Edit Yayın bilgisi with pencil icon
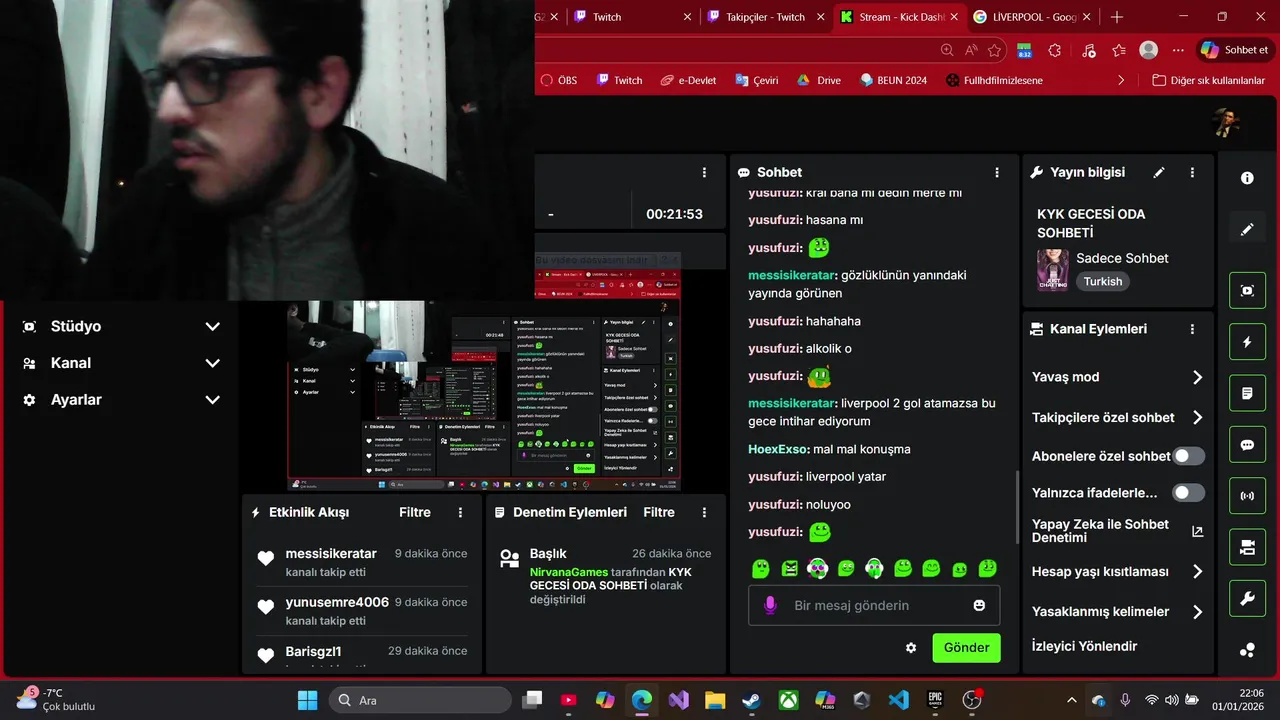1280x720 pixels. (x=1159, y=172)
